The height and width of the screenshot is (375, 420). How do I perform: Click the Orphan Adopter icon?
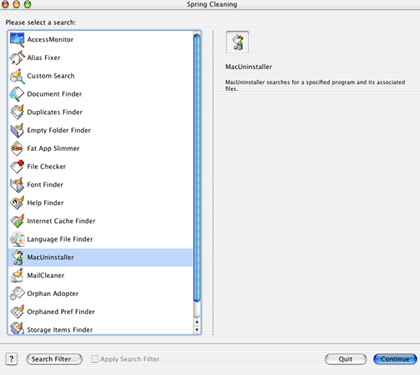[17, 293]
